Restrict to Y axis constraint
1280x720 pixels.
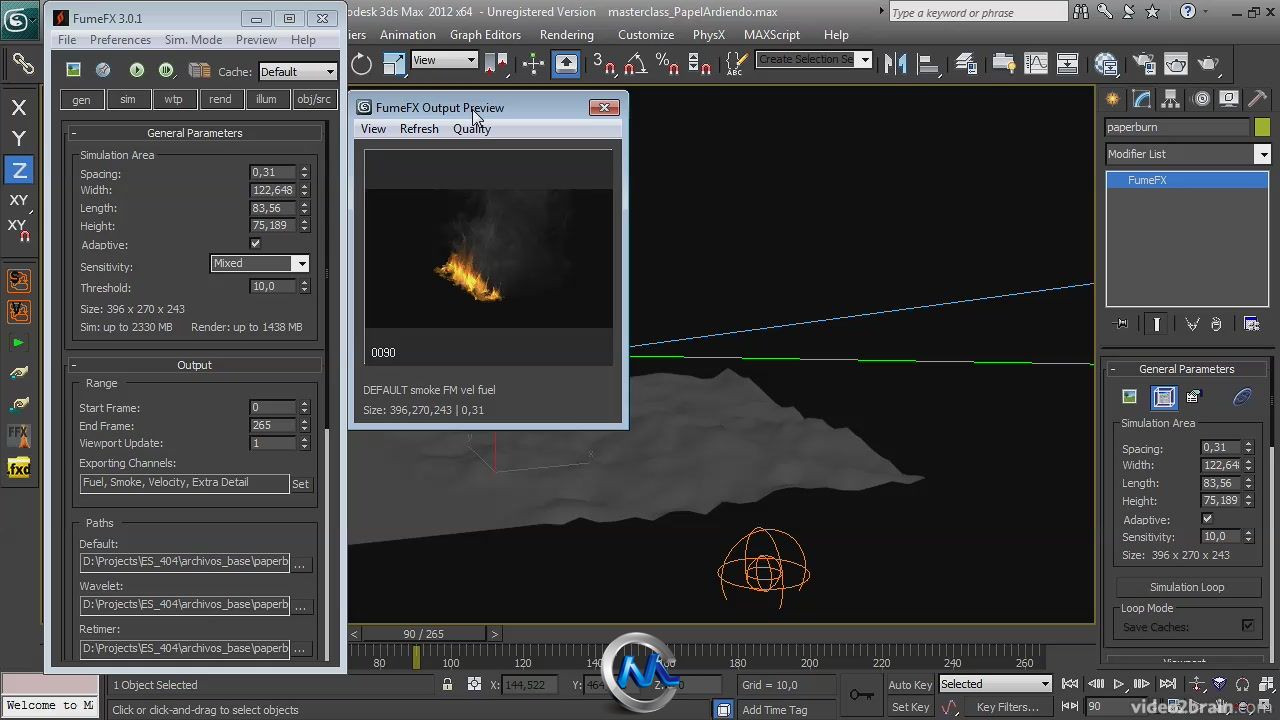18,138
